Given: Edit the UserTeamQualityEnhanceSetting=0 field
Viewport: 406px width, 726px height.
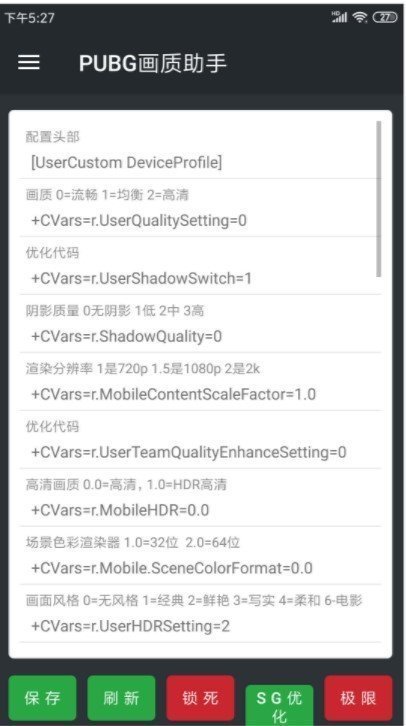Looking at the screenshot, I should pyautogui.click(x=200, y=452).
